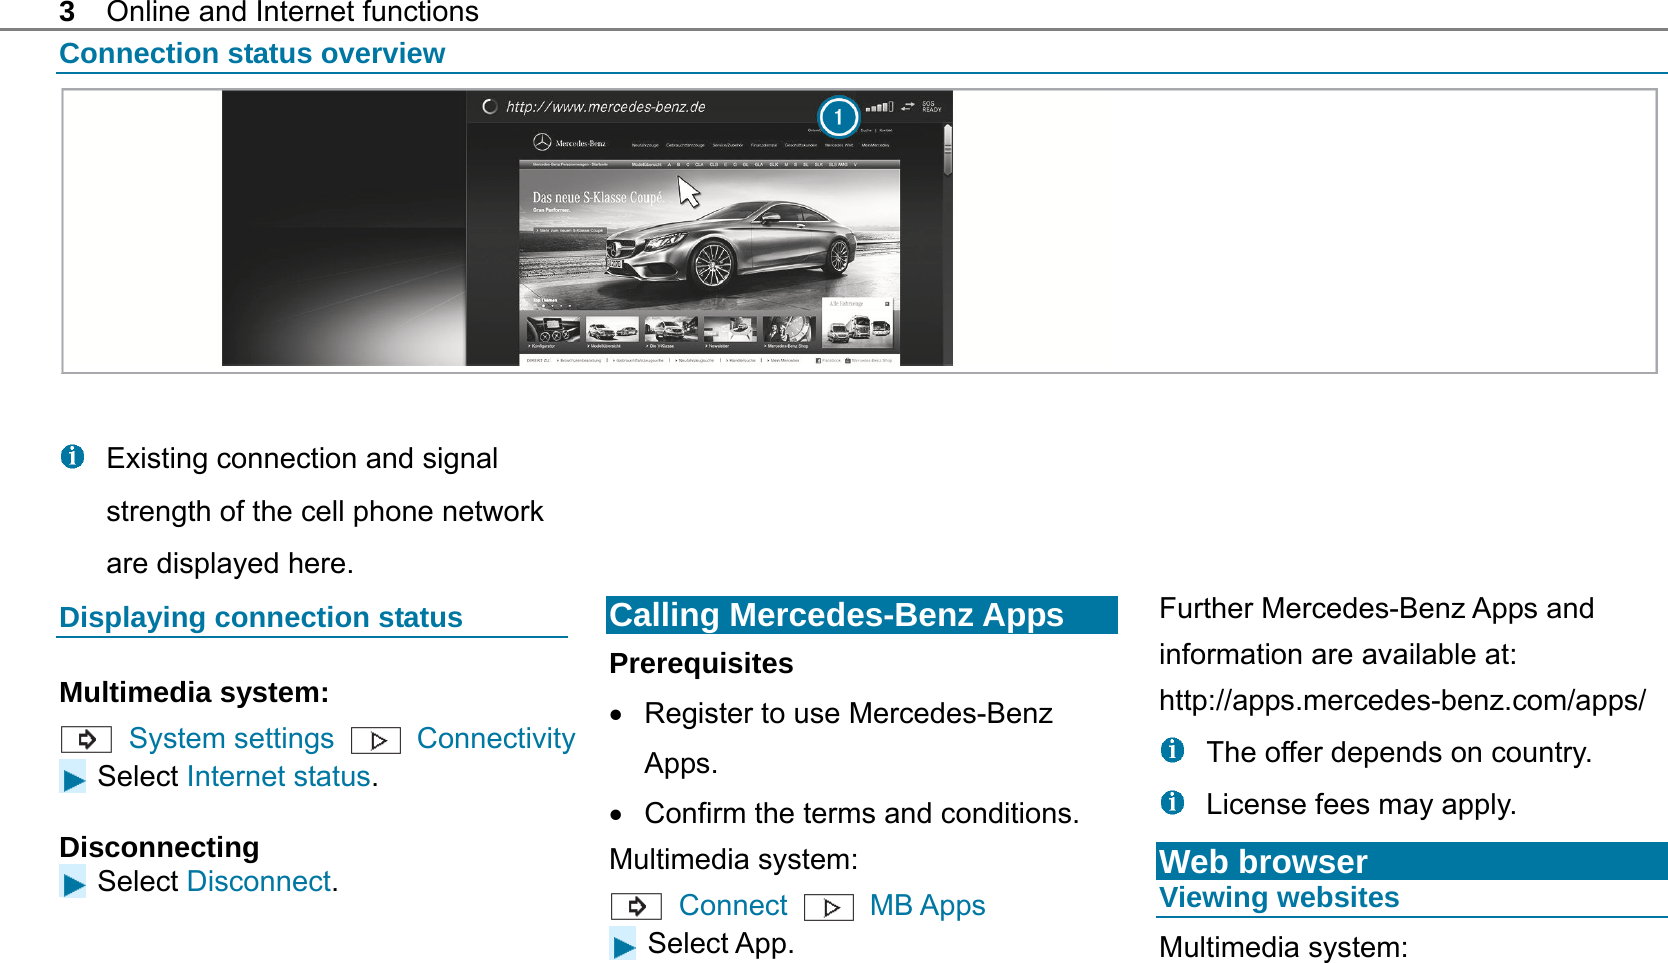
Task: Click the info icon beside 'The offer depends on country'
Action: point(1171,751)
